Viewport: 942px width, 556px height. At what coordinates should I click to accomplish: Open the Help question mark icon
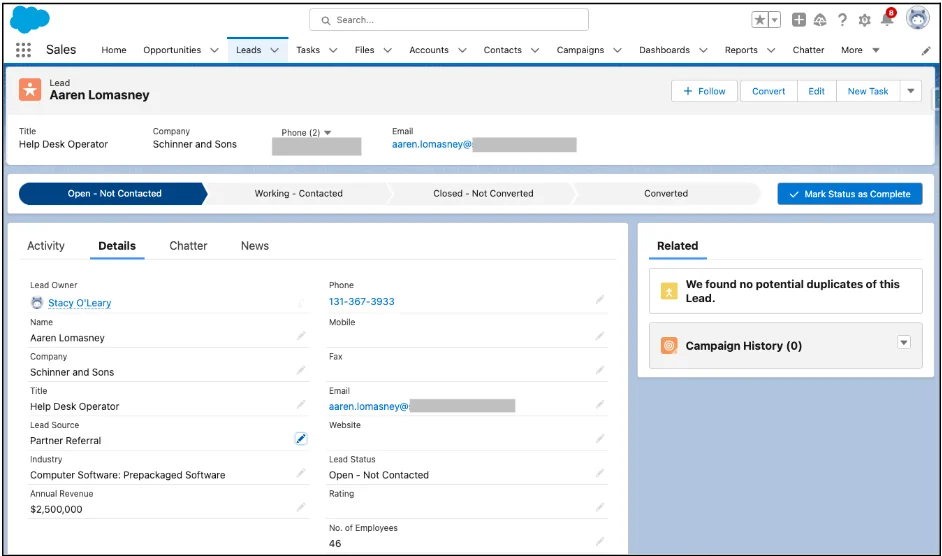(x=842, y=20)
